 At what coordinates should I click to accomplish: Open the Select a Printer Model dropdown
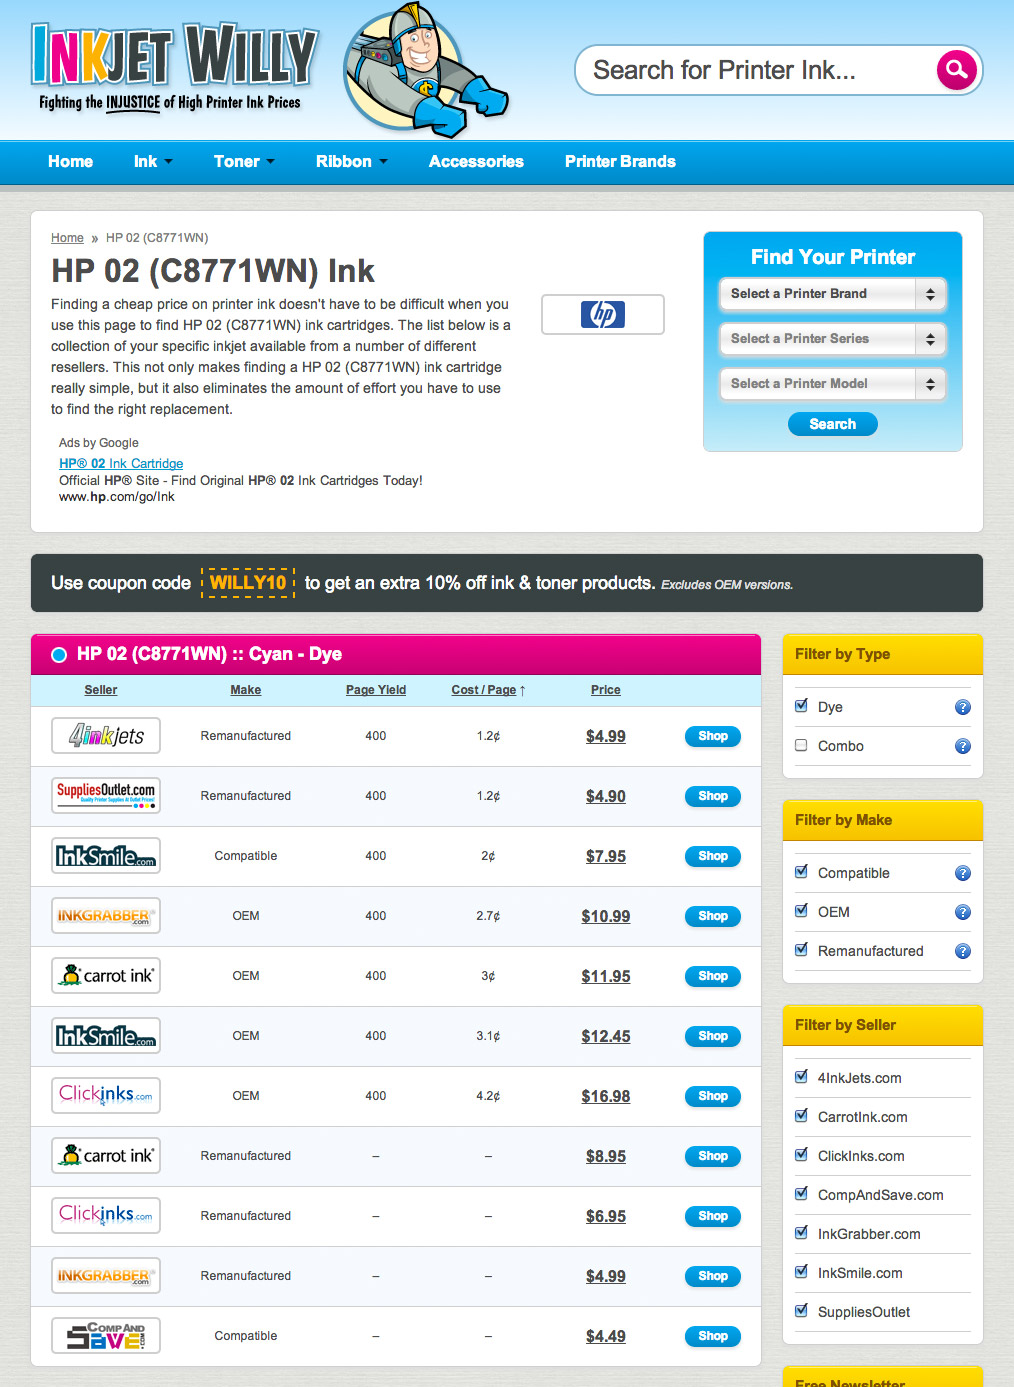pyautogui.click(x=832, y=384)
